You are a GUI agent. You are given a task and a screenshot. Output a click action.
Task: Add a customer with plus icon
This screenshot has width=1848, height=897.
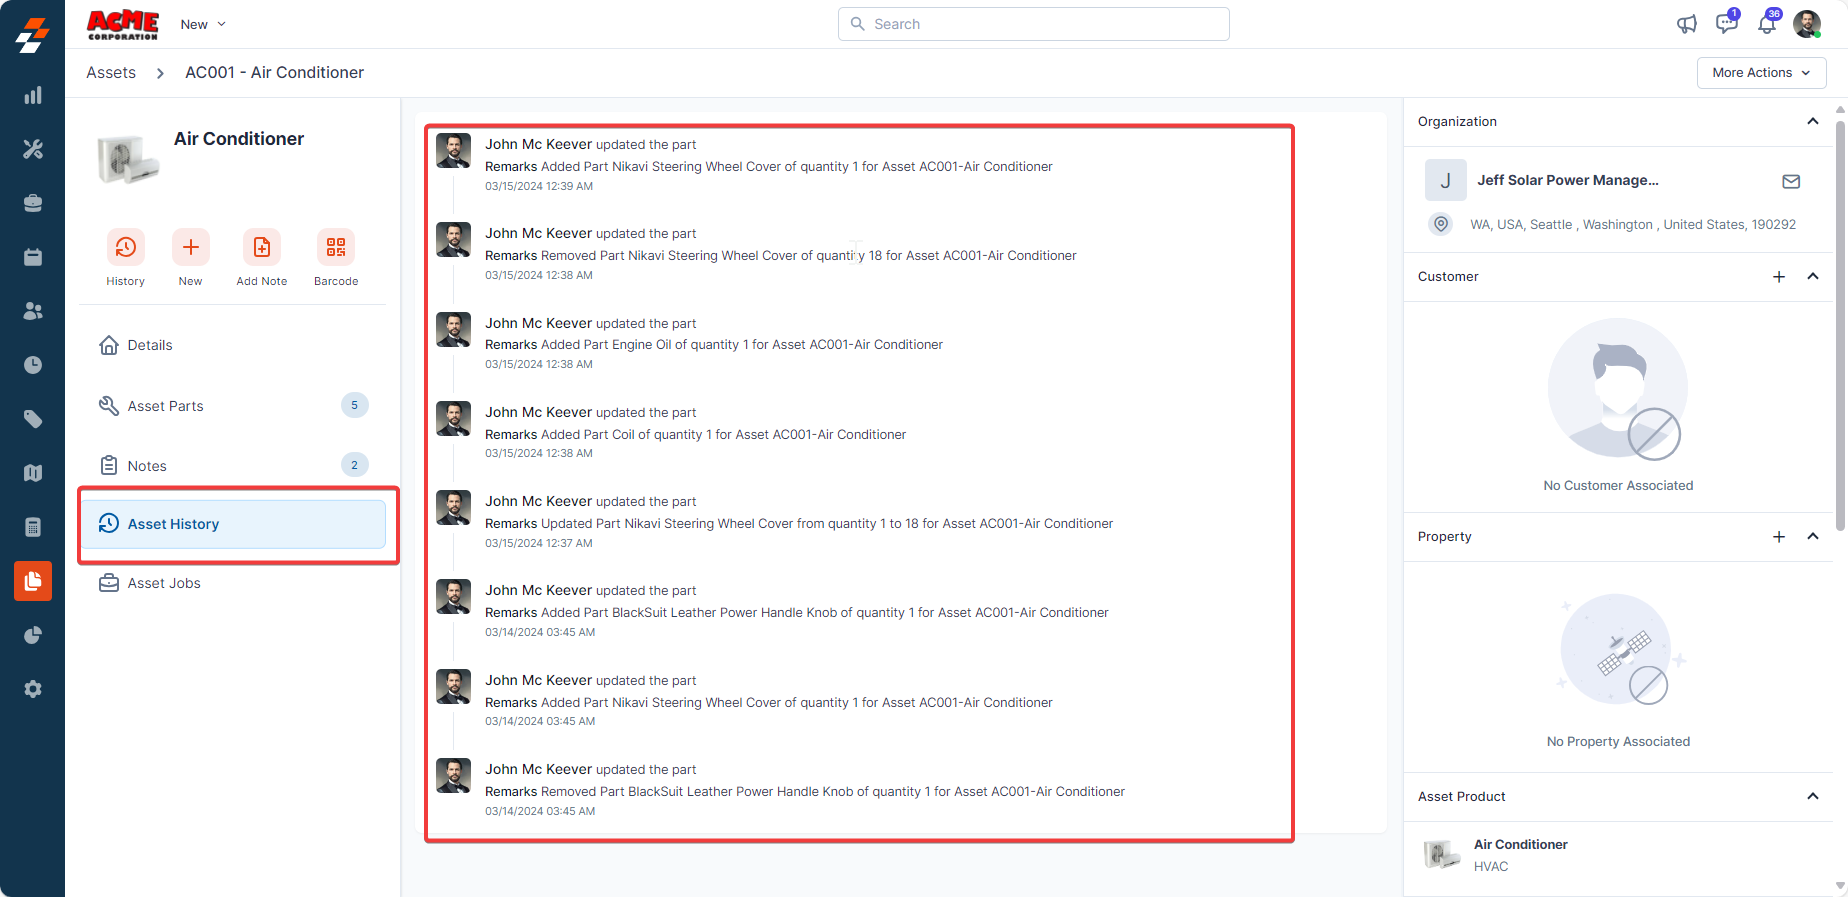pos(1779,277)
